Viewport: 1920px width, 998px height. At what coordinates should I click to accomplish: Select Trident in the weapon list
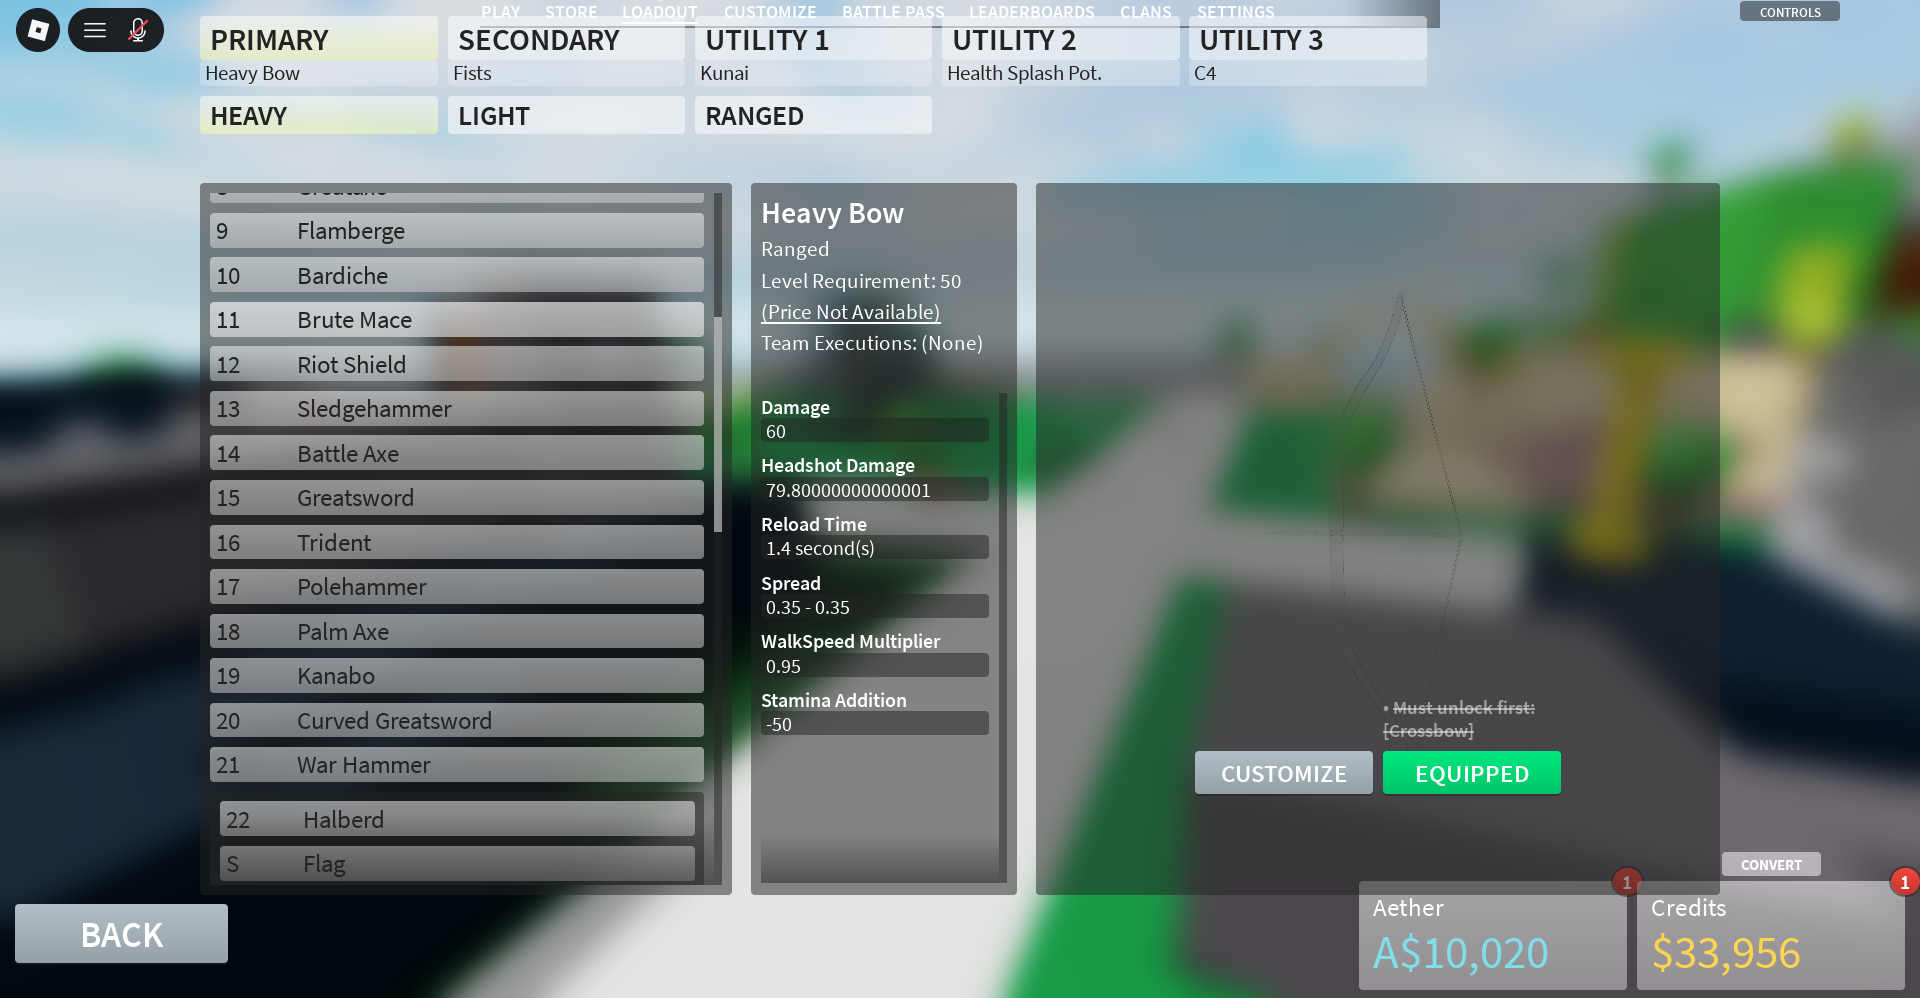pyautogui.click(x=457, y=542)
